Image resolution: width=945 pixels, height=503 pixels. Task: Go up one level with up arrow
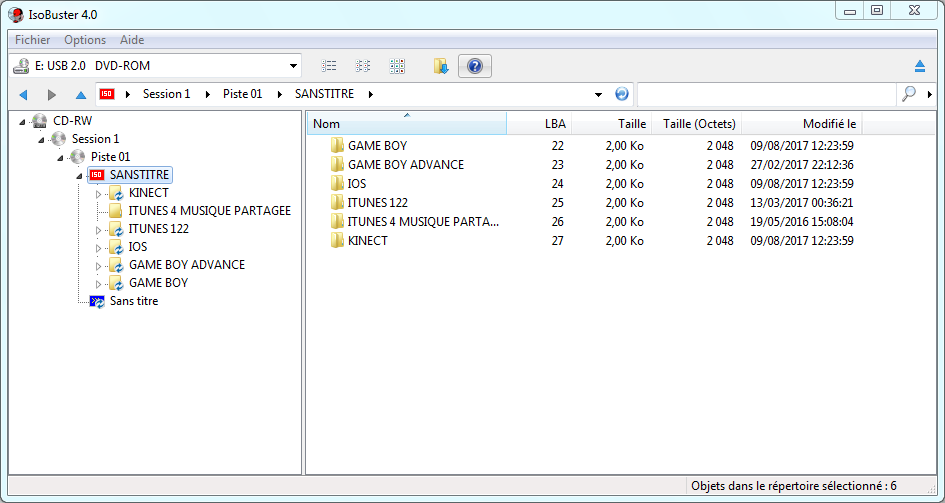point(81,95)
